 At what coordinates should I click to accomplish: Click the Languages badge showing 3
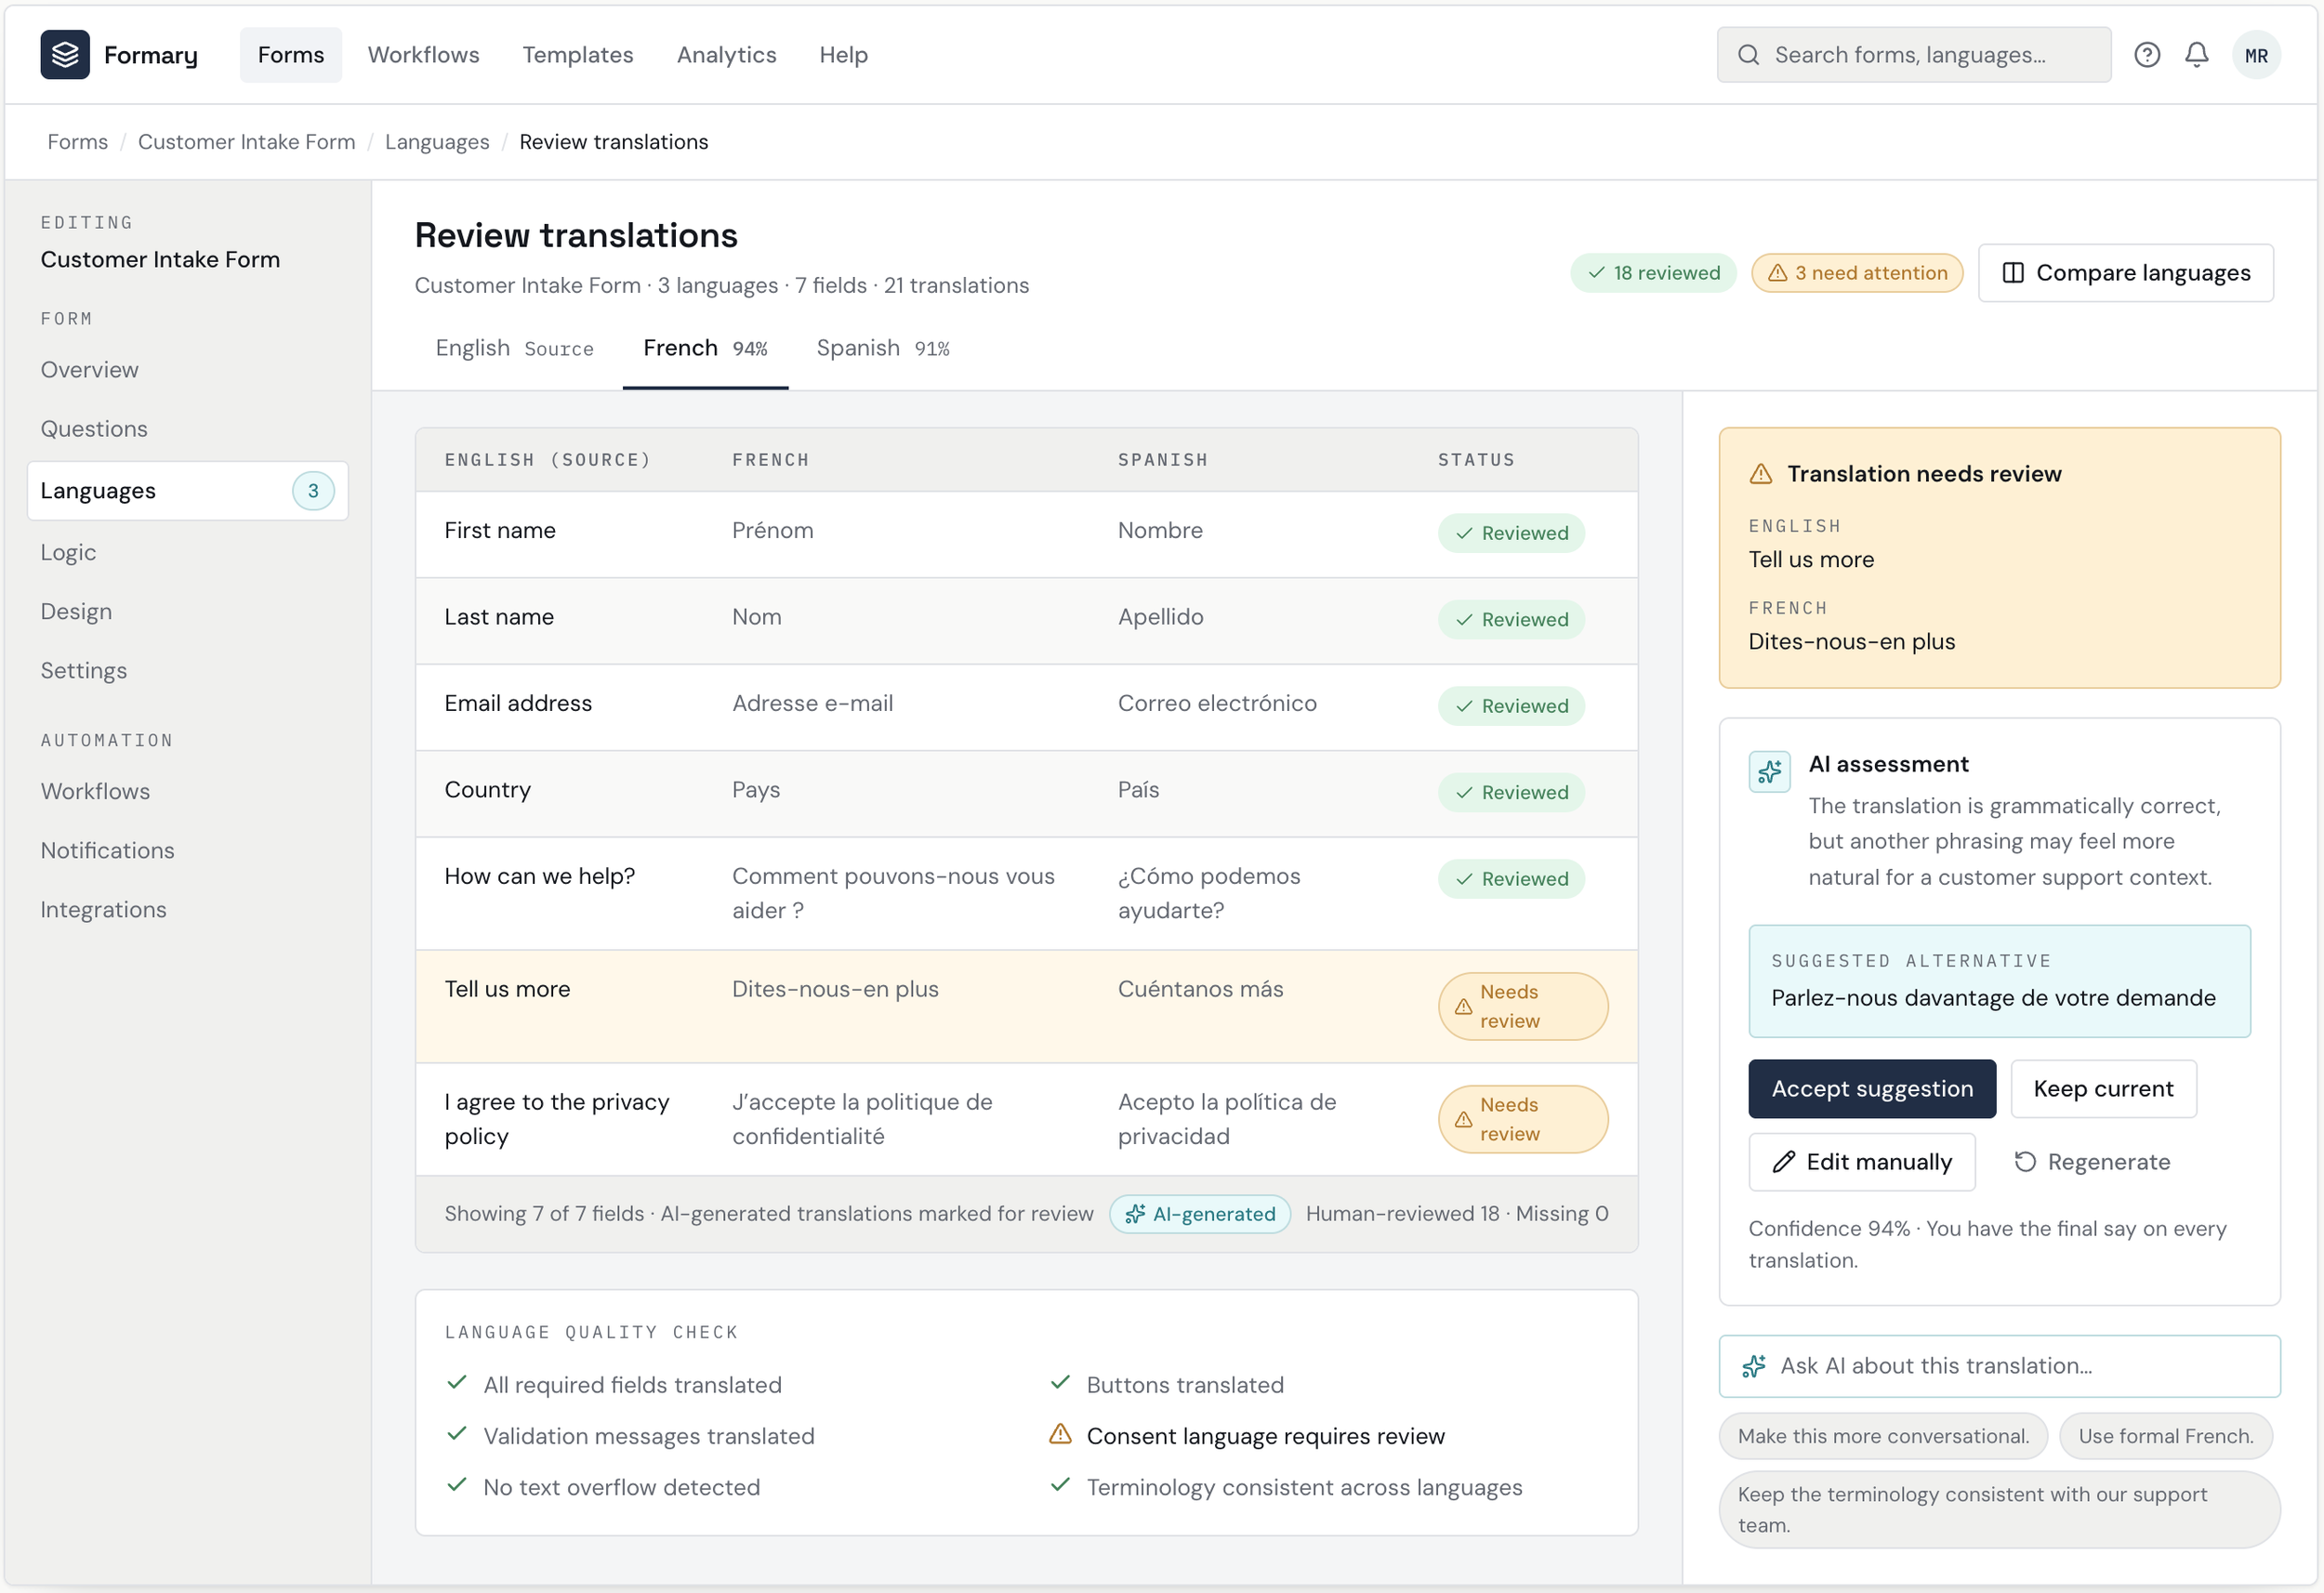313,491
